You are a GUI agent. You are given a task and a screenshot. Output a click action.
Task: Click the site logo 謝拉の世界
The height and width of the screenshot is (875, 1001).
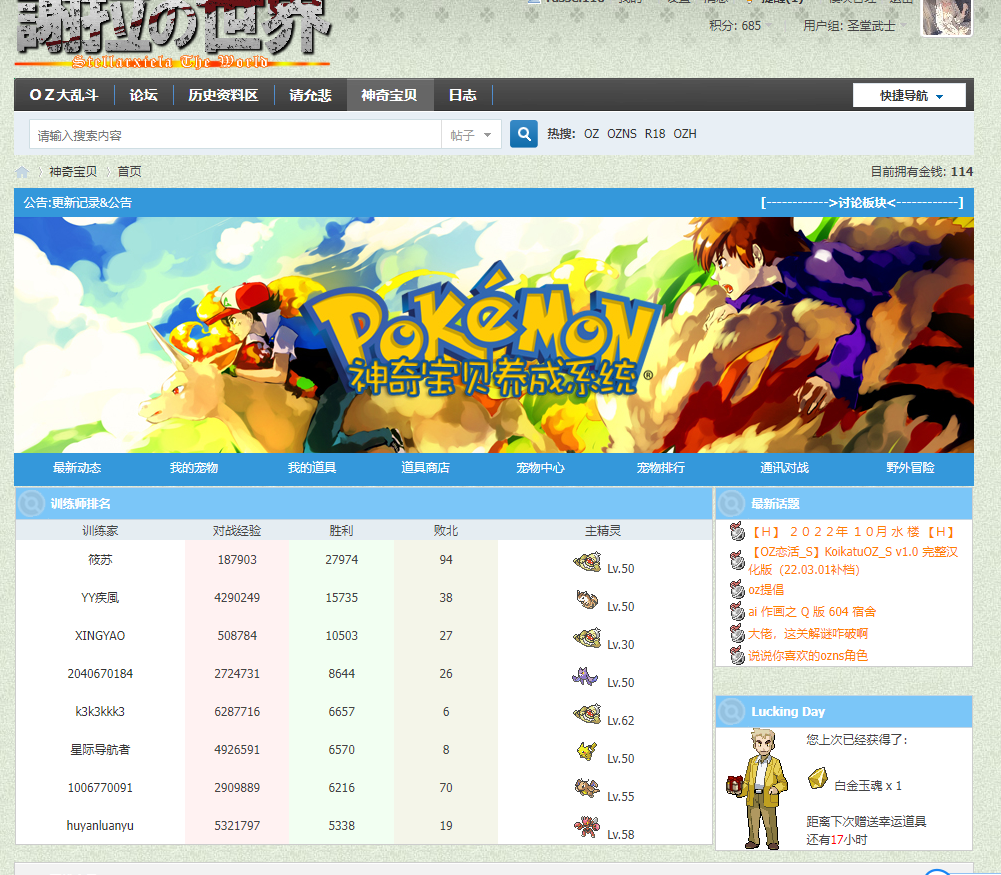[x=172, y=34]
